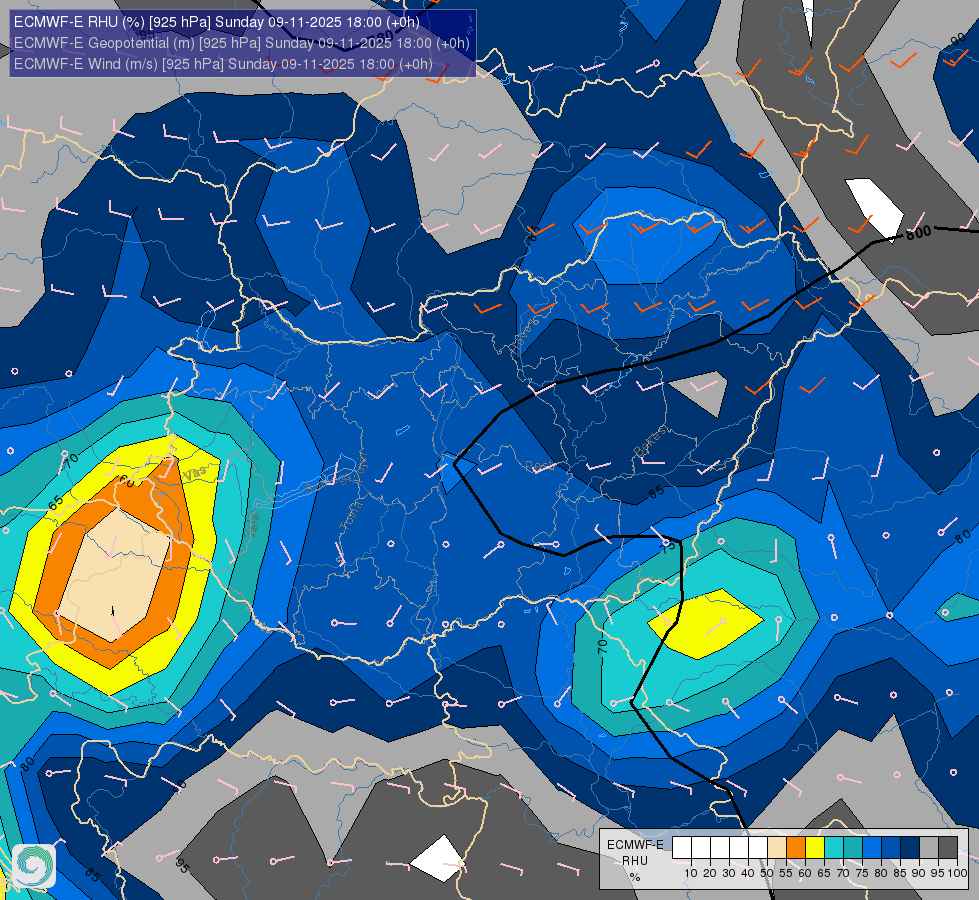Click the legend tick value 50
The width and height of the screenshot is (979, 900).
(767, 873)
